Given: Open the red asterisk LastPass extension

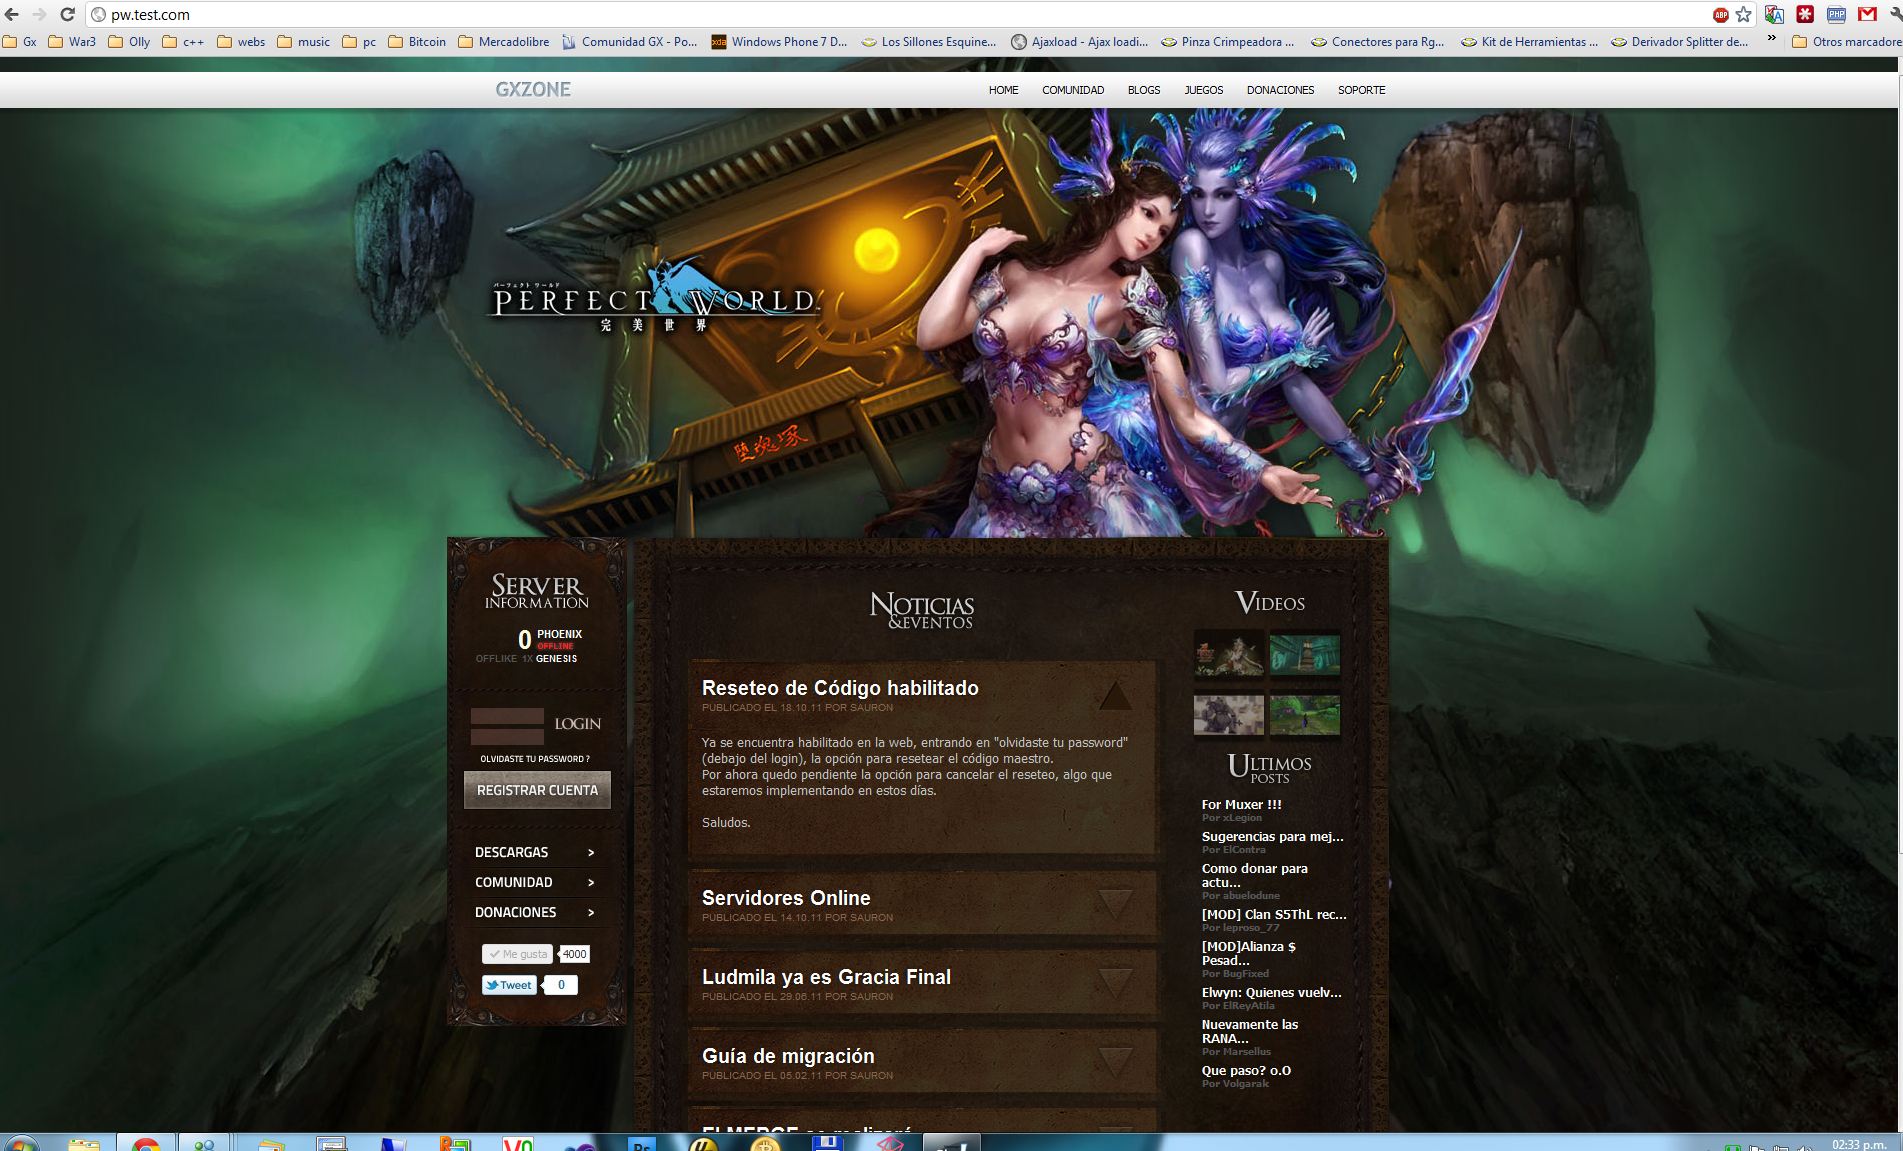Looking at the screenshot, I should tap(1805, 15).
